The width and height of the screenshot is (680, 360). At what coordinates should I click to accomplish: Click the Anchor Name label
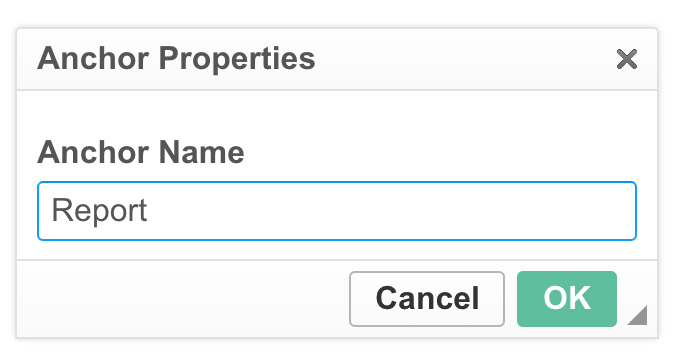tap(141, 152)
